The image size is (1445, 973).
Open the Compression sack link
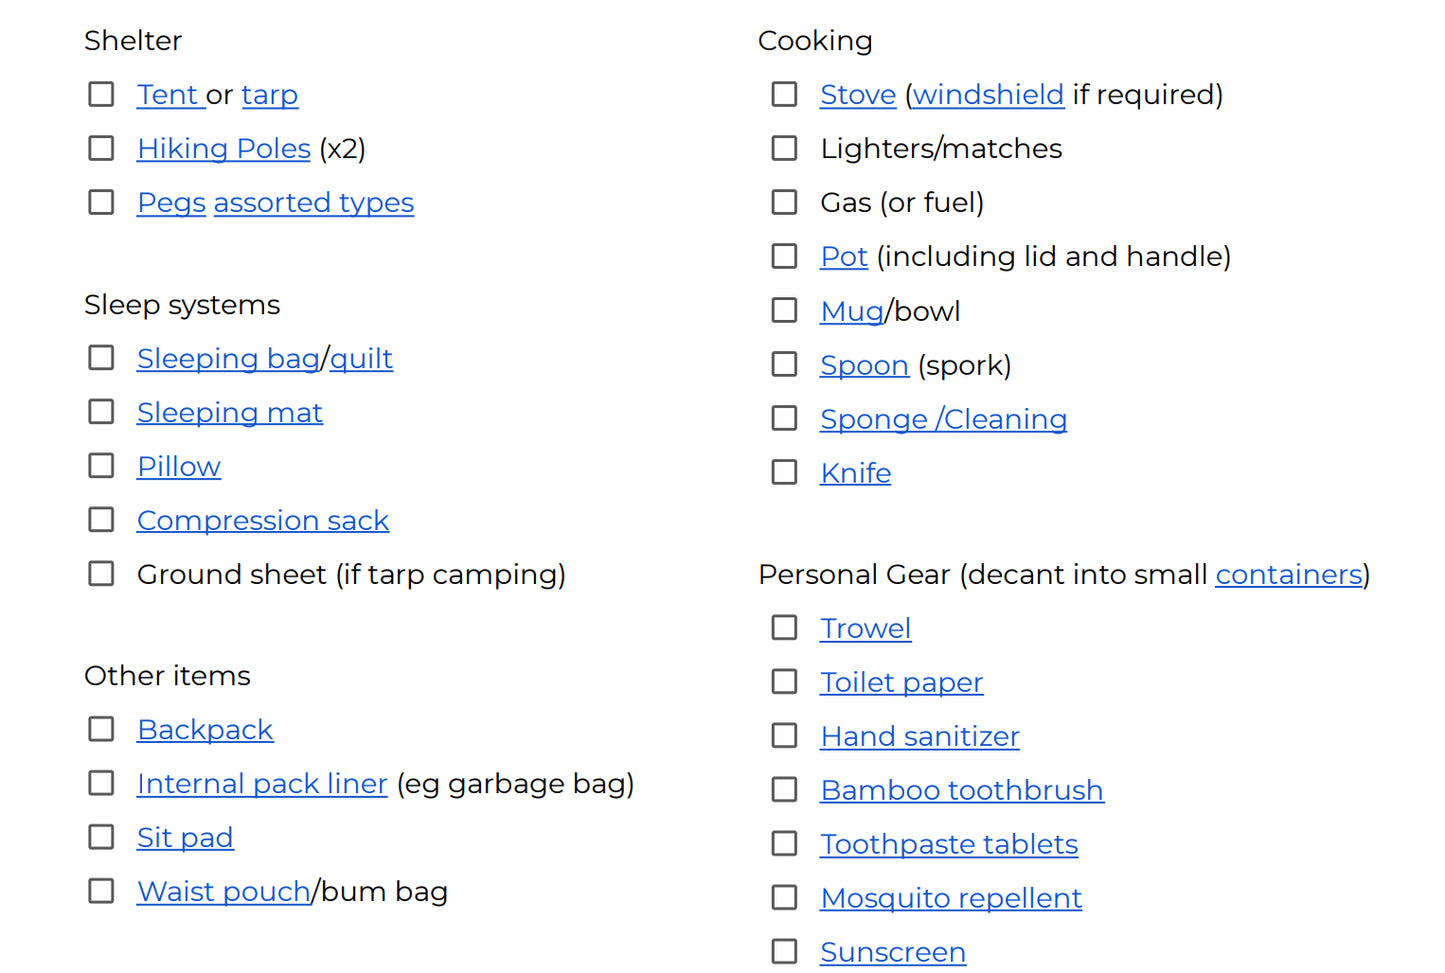pyautogui.click(x=263, y=520)
